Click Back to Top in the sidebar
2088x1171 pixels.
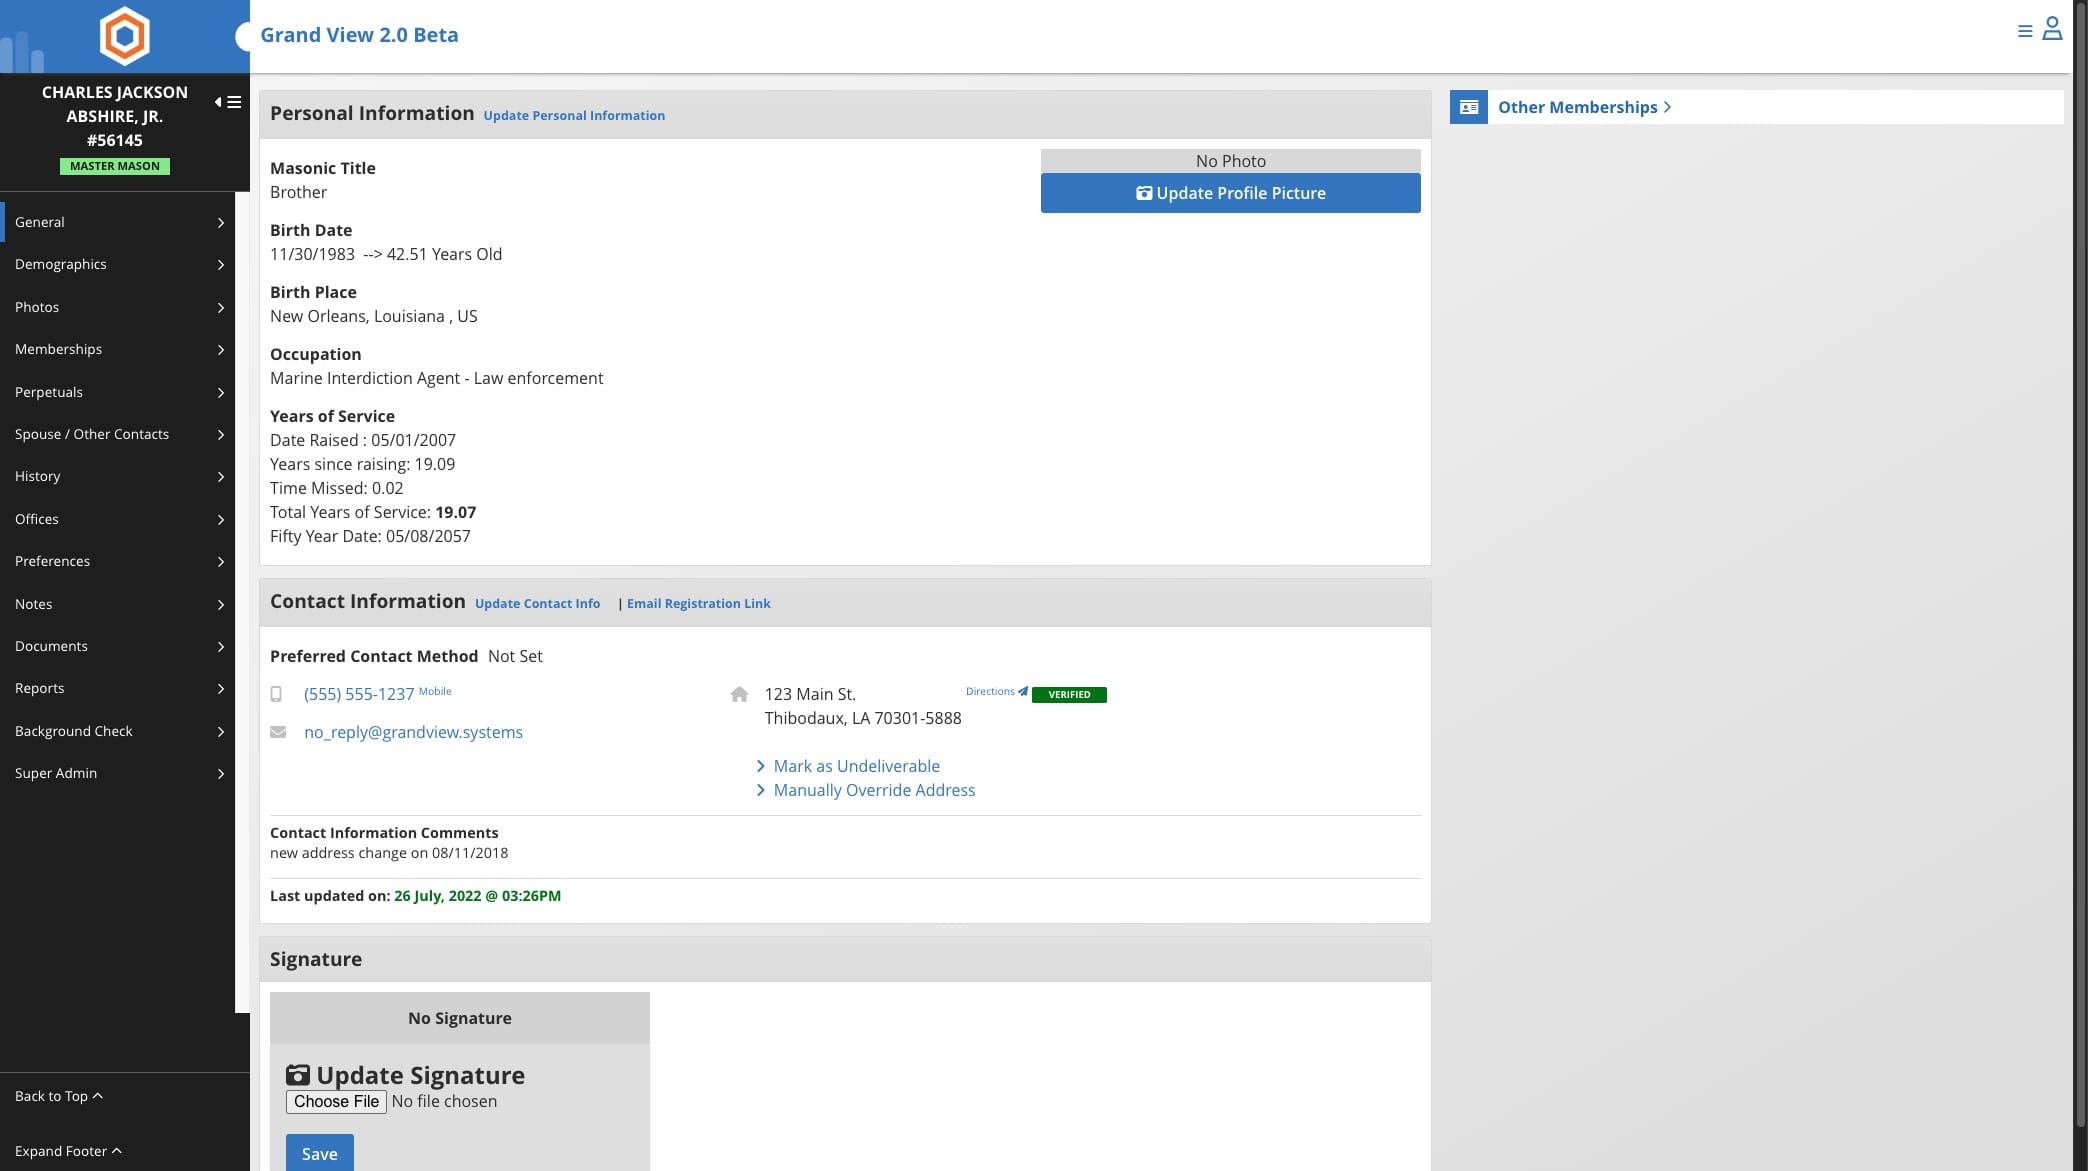59,1096
